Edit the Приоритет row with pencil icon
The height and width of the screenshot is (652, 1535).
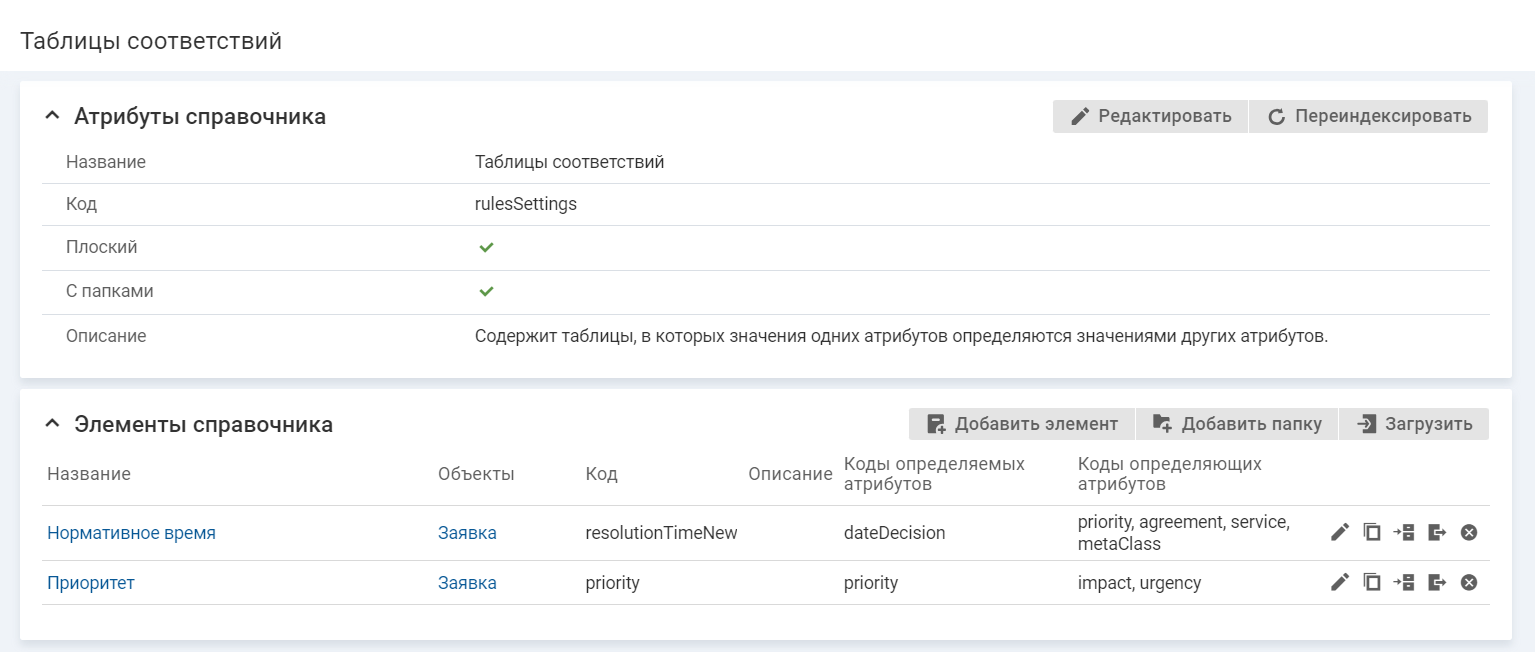pyautogui.click(x=1340, y=582)
